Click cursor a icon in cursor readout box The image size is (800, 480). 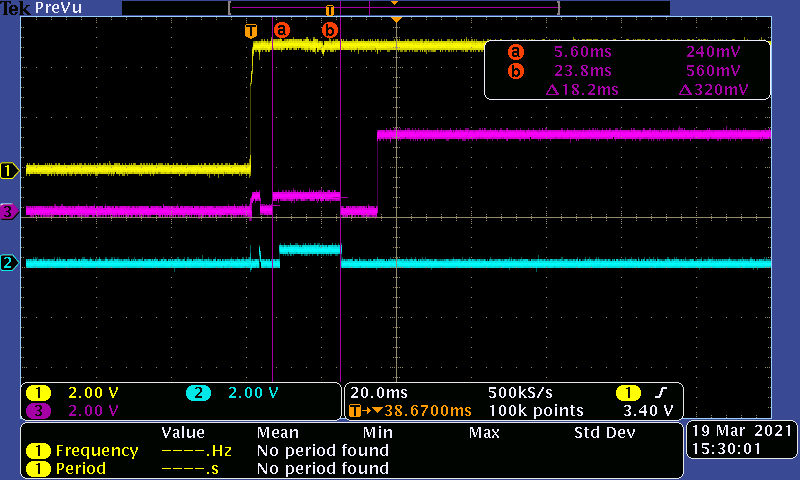tap(516, 52)
